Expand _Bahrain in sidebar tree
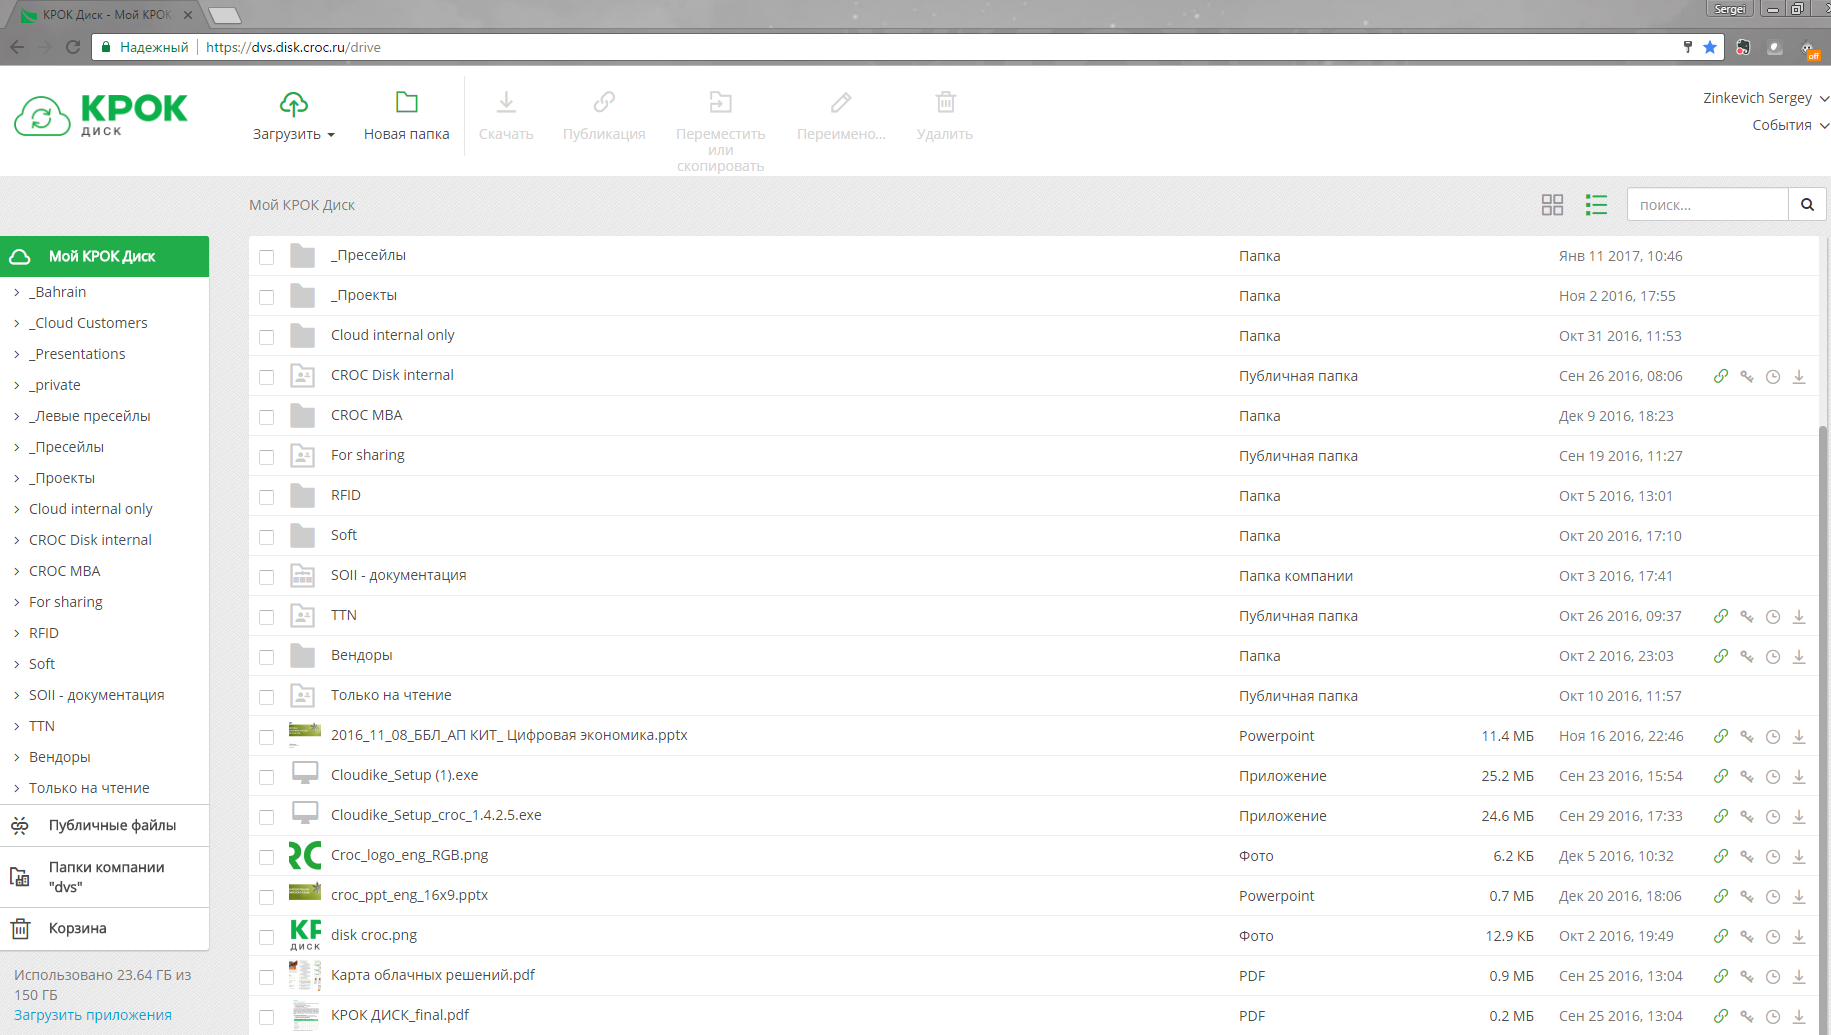Viewport: 1831px width, 1035px height. (x=17, y=292)
